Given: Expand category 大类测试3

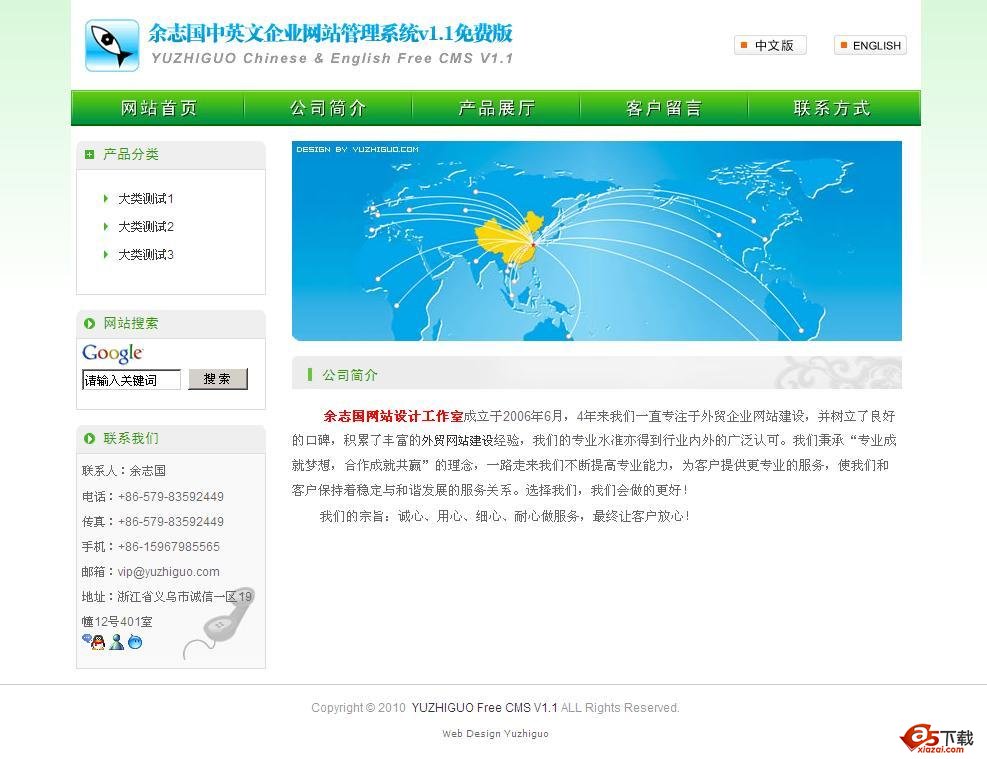Looking at the screenshot, I should [144, 254].
